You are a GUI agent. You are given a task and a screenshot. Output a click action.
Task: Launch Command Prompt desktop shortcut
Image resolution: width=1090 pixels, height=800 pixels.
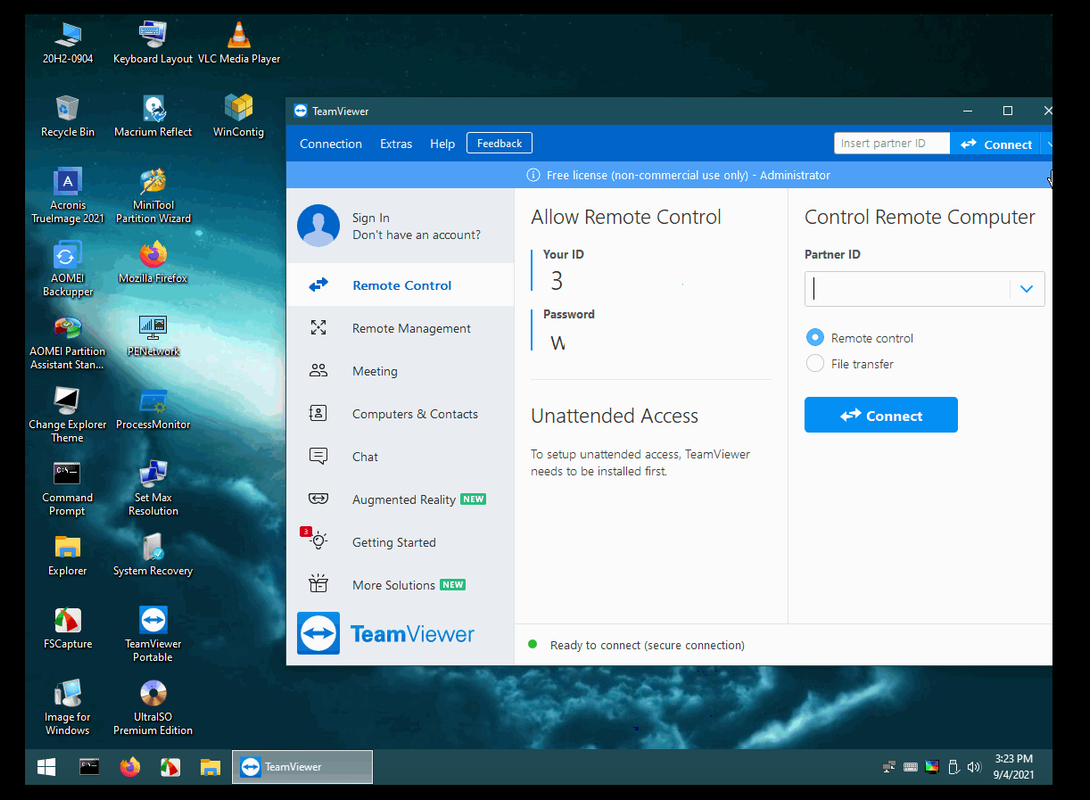click(67, 489)
